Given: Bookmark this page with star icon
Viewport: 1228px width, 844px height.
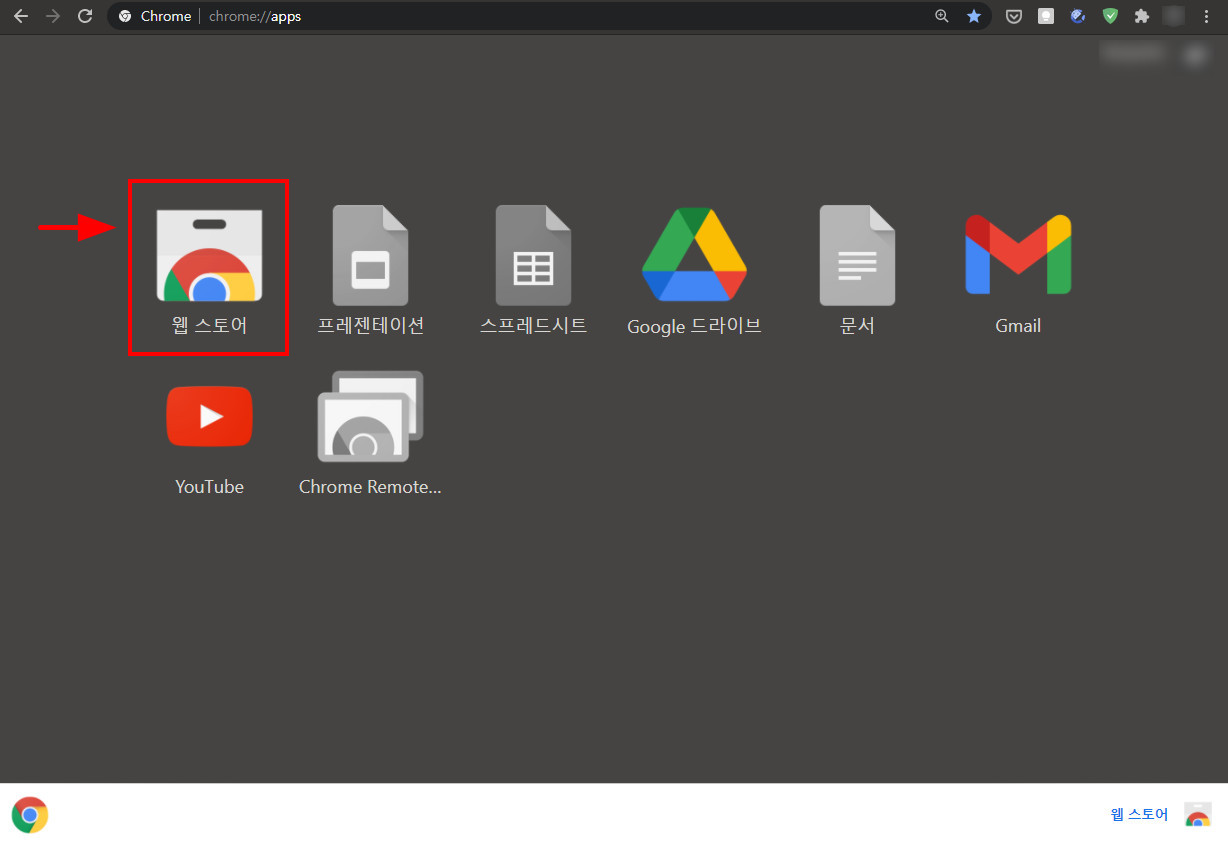Looking at the screenshot, I should pyautogui.click(x=973, y=16).
